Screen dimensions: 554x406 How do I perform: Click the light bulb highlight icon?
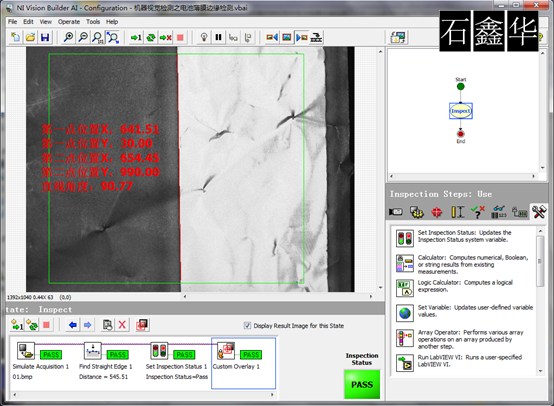[204, 37]
